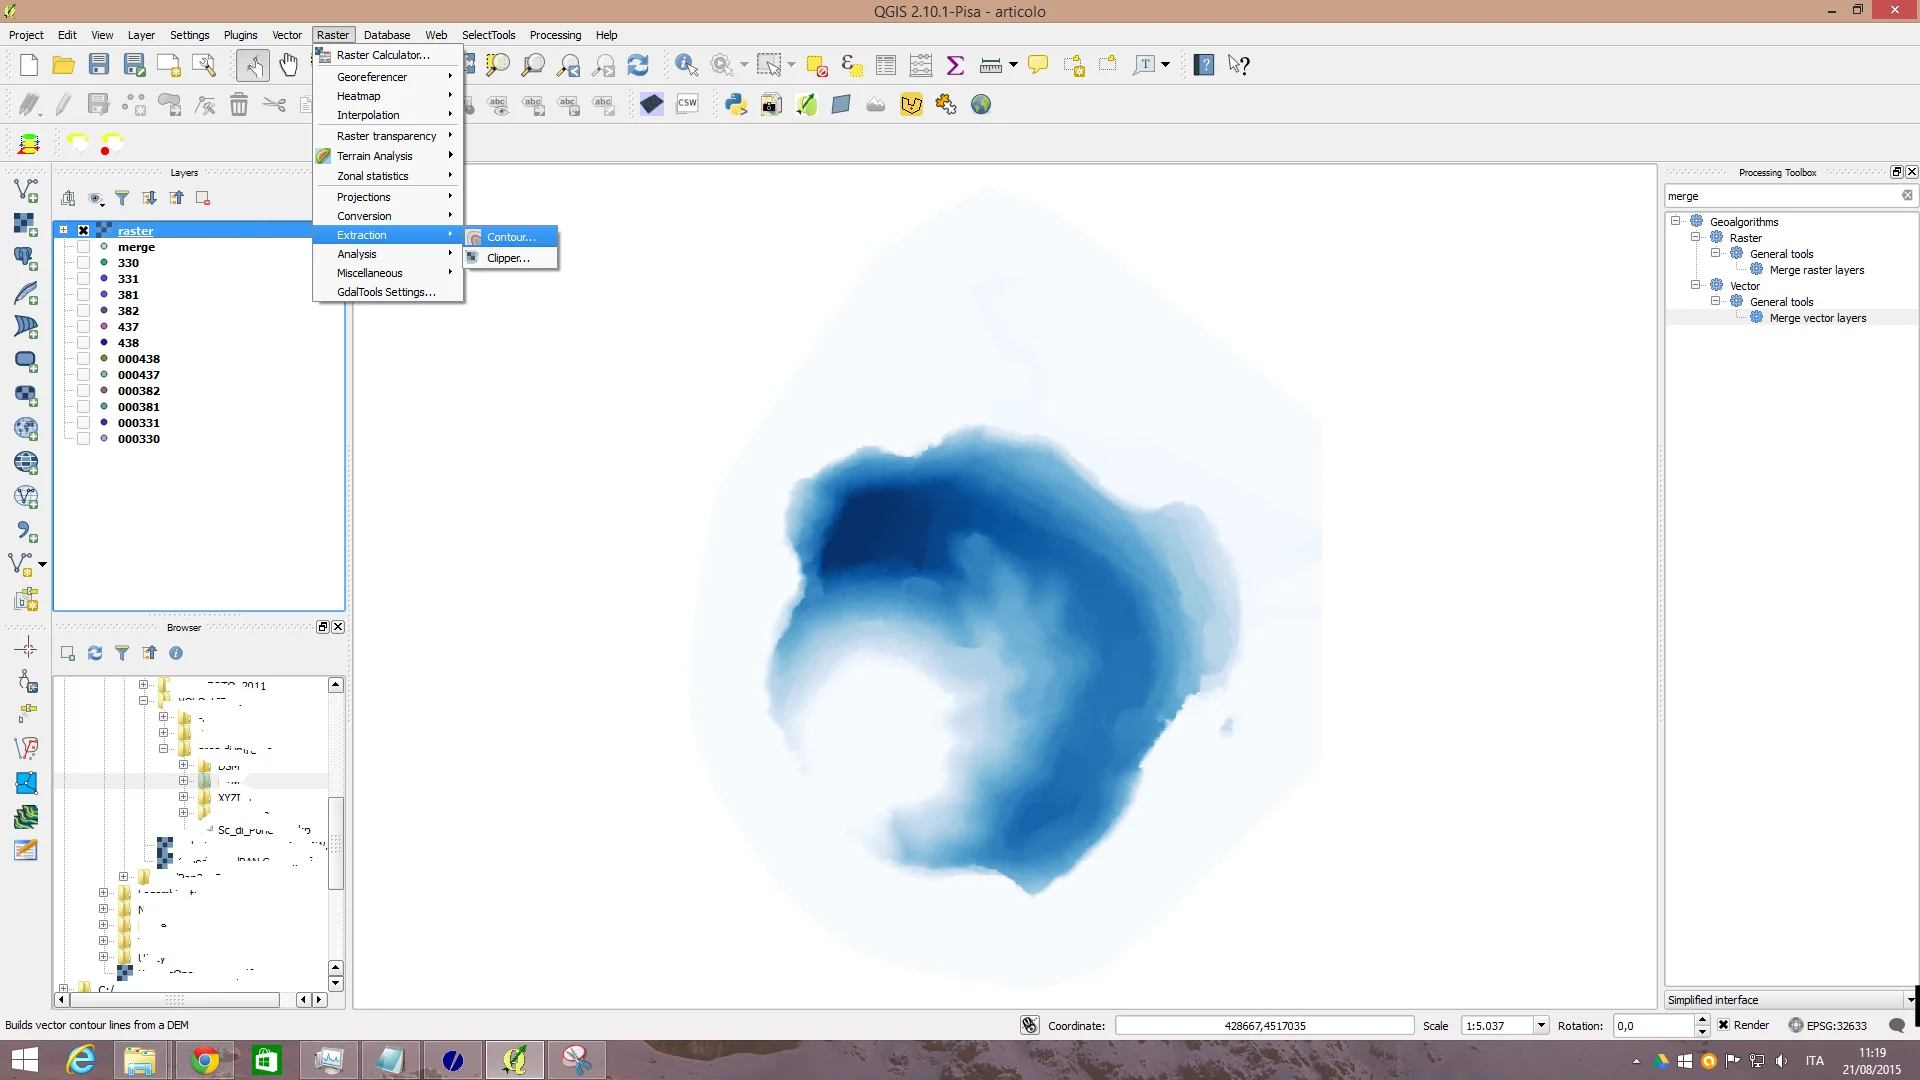The image size is (1920, 1080).
Task: Choose Clipper... from Extraction submenu
Action: coord(511,258)
